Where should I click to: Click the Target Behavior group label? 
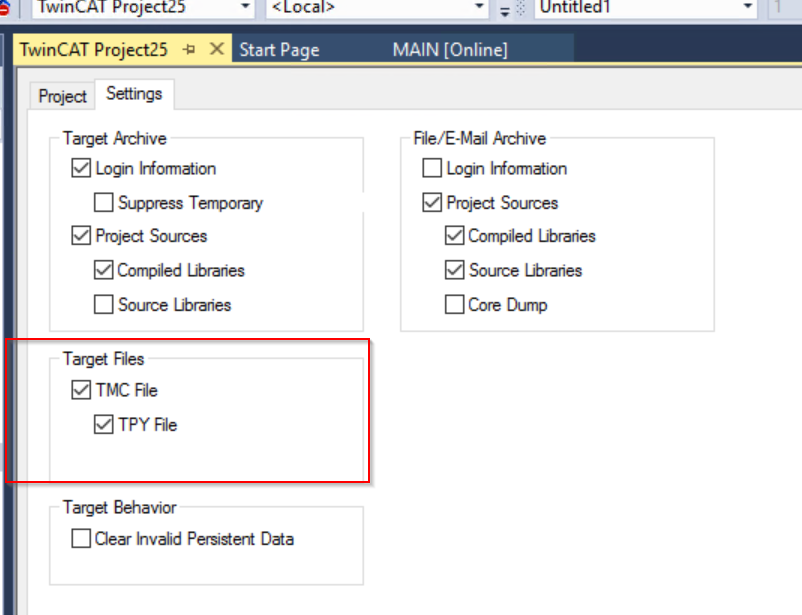(x=120, y=507)
